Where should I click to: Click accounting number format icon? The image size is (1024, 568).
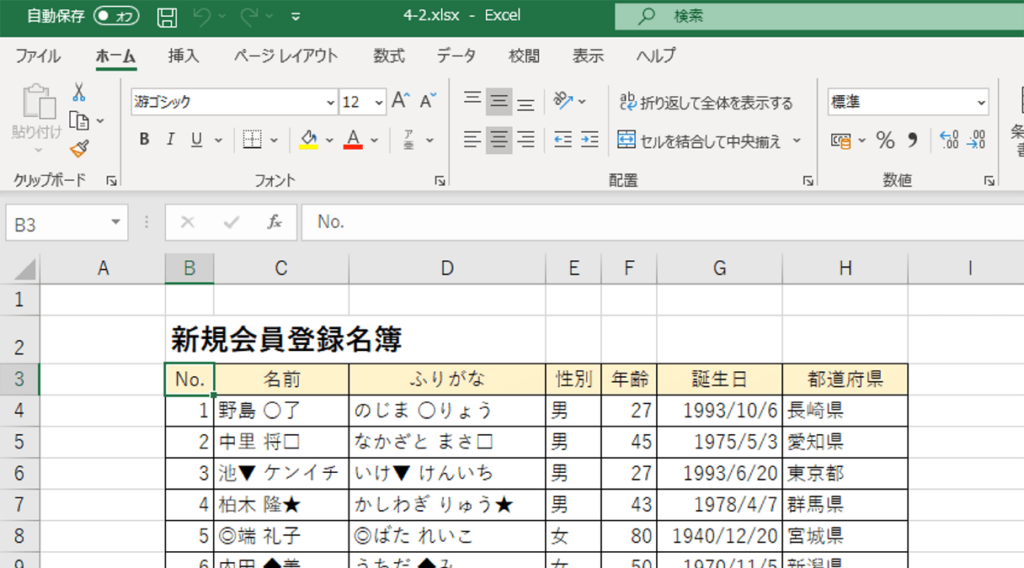click(841, 140)
